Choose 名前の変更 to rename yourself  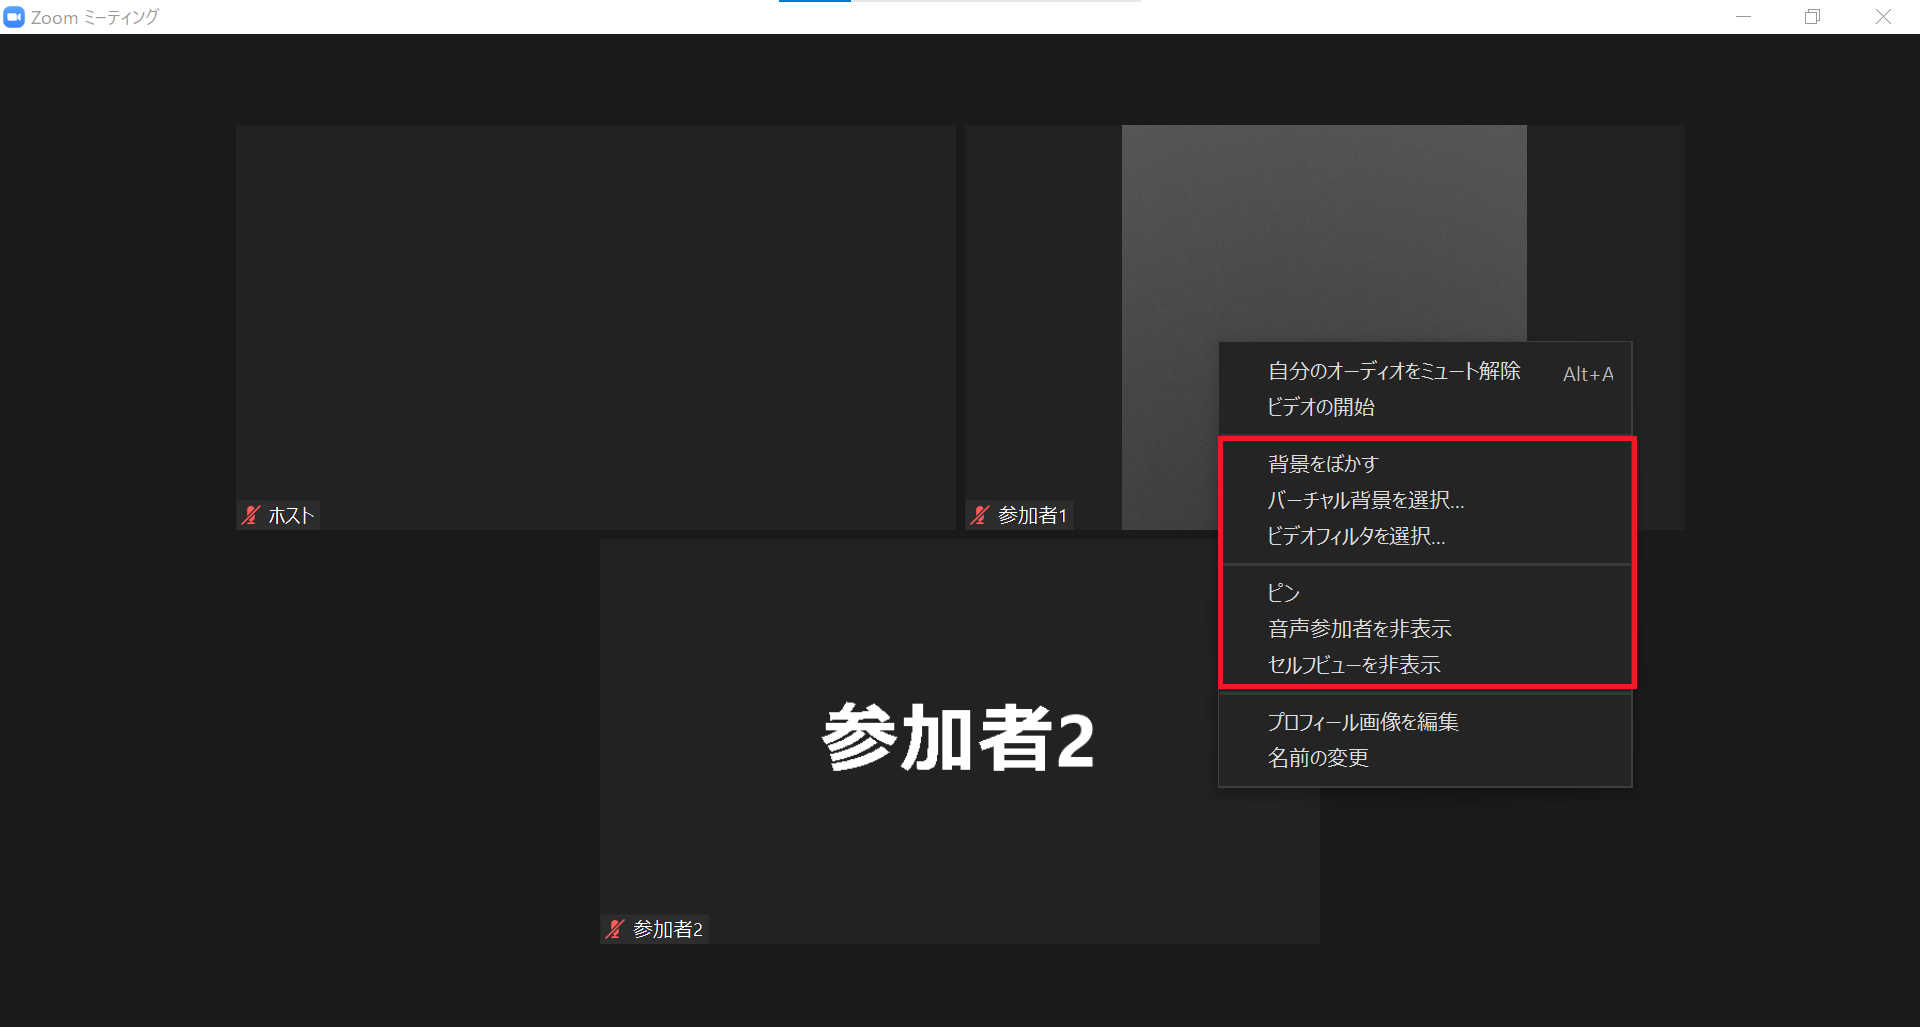click(1317, 758)
